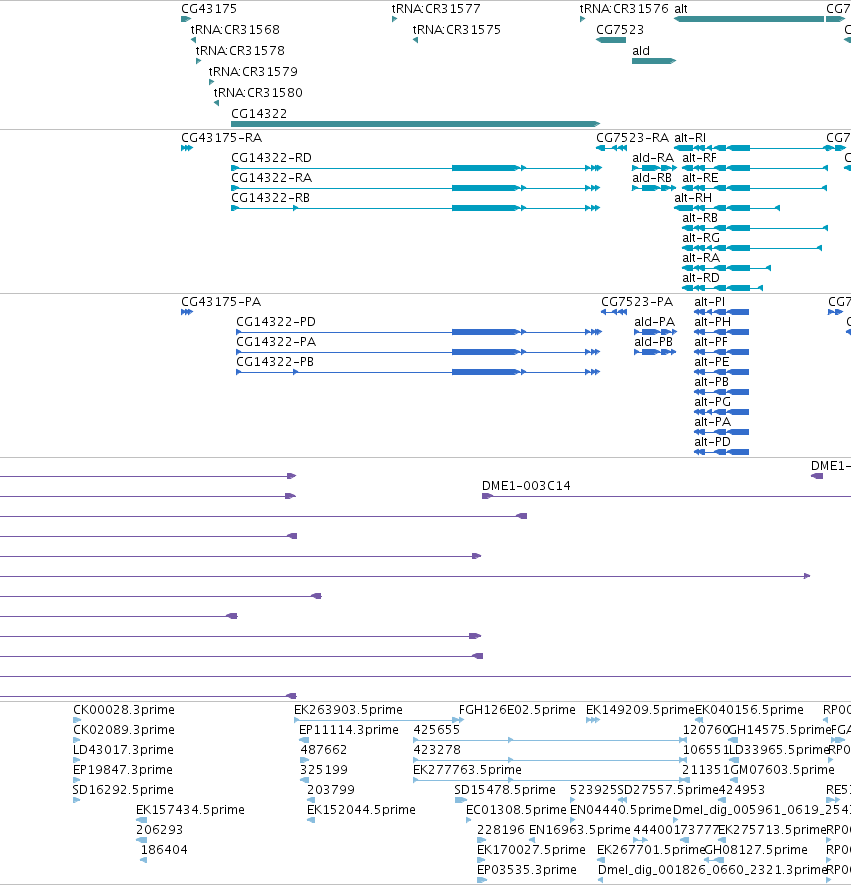This screenshot has width=851, height=885.
Task: Click the tRNA:CR31580 gene label
Action: click(258, 93)
